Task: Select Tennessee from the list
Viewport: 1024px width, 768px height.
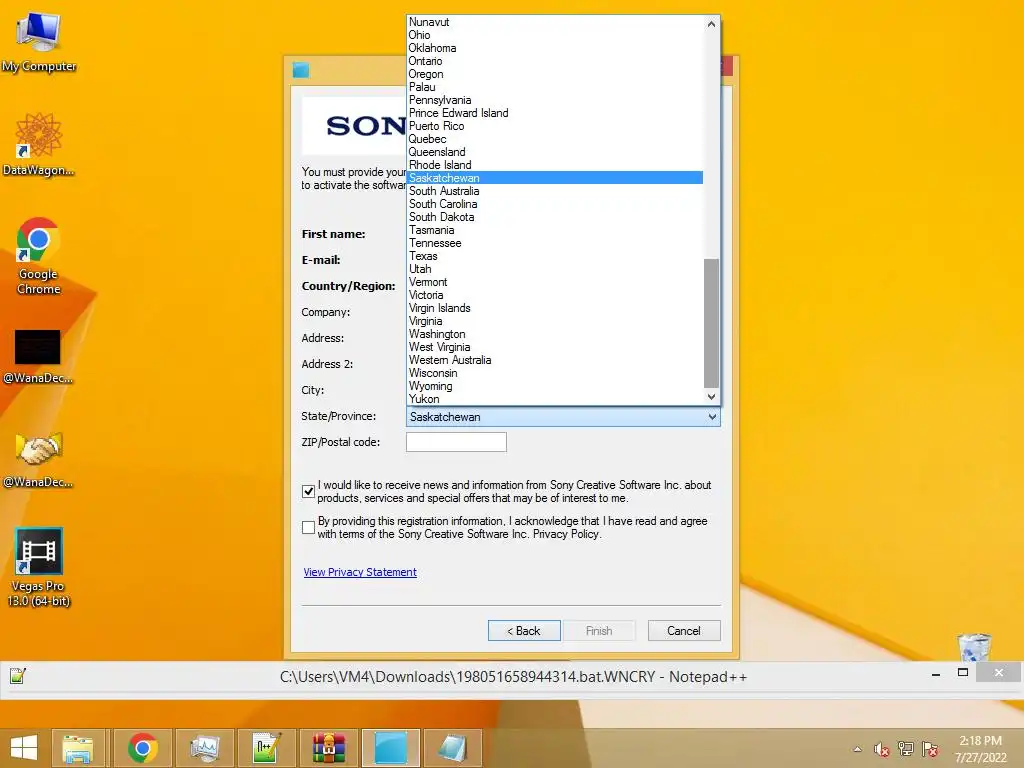Action: 554,243
